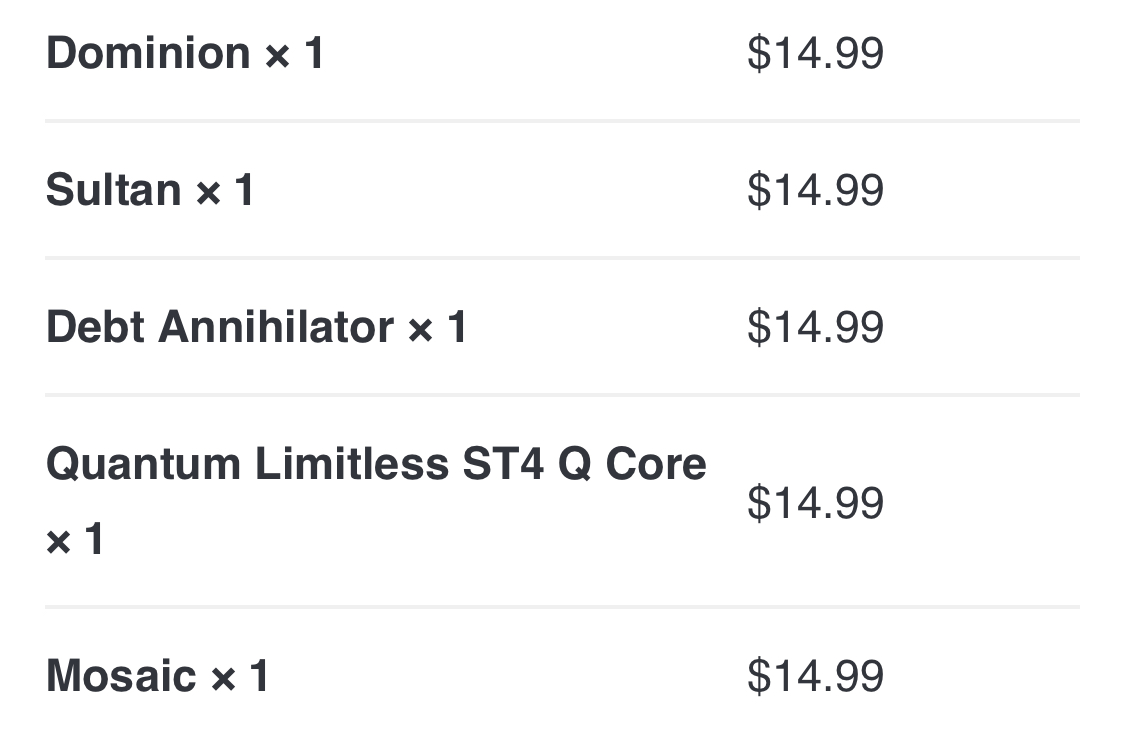Viewport: 1125px width, 742px height.
Task: Click the word Quantum in the order list
Action: (x=143, y=464)
